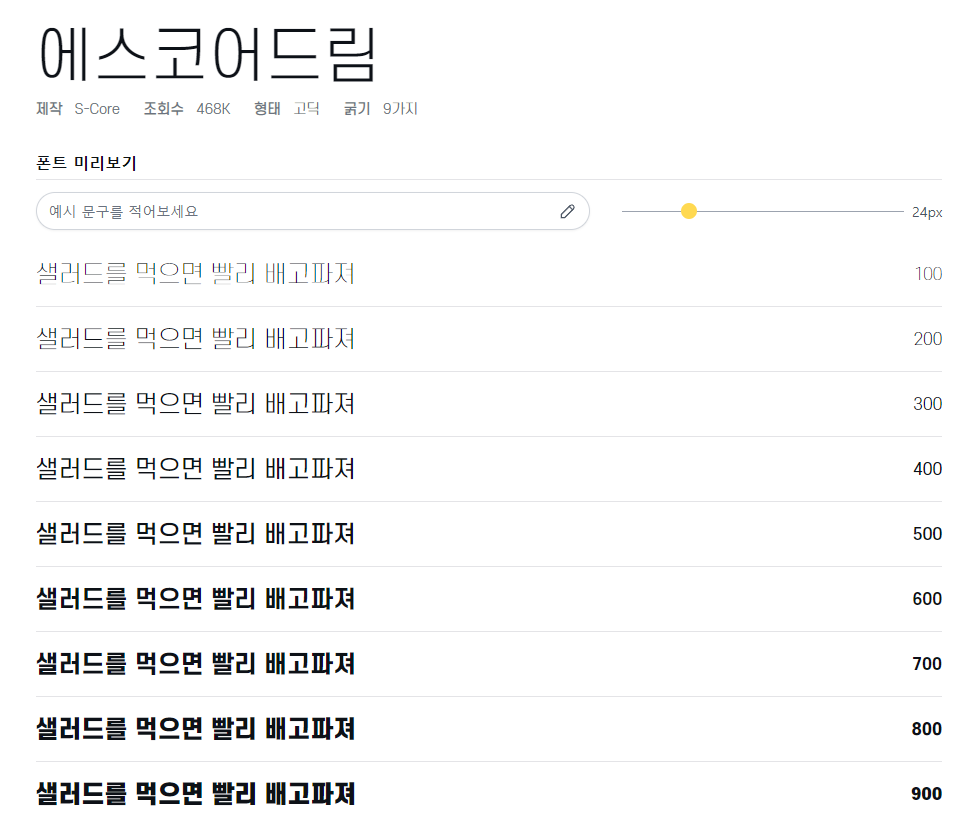The width and height of the screenshot is (964, 823).
Task: Click the S-Core creator name
Action: [97, 109]
